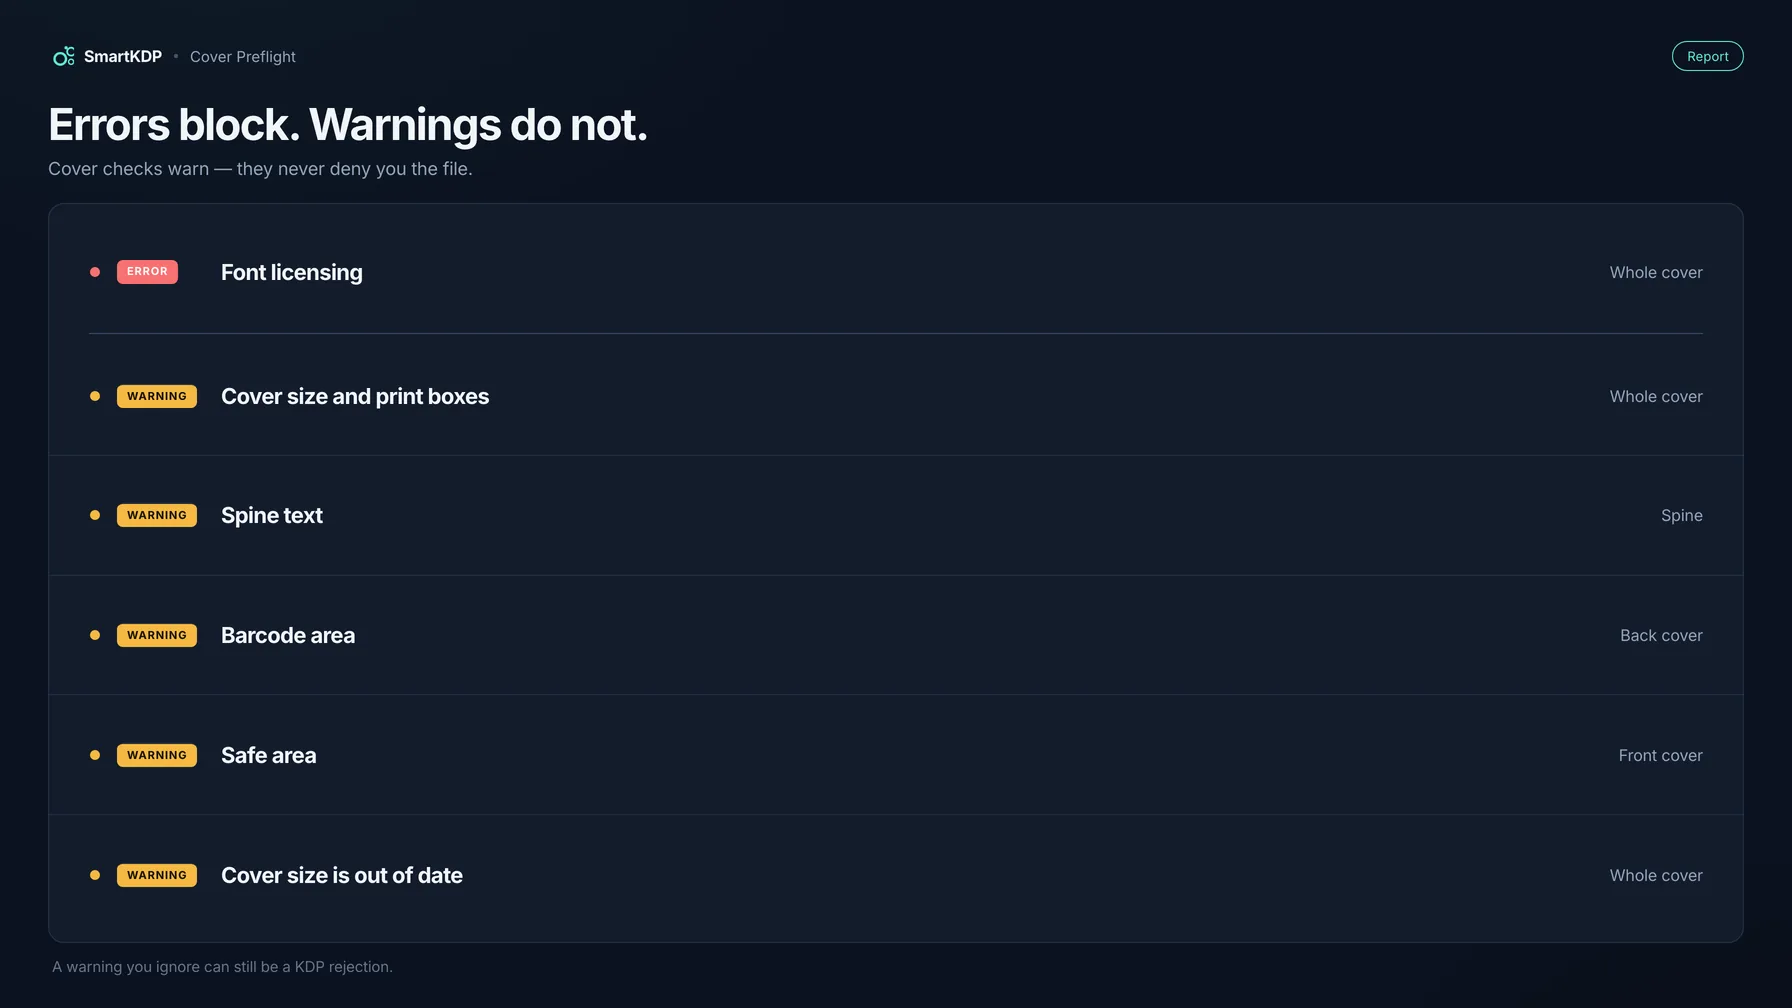Expand the Cover size and print boxes check
The width and height of the screenshot is (1792, 1008).
[895, 396]
